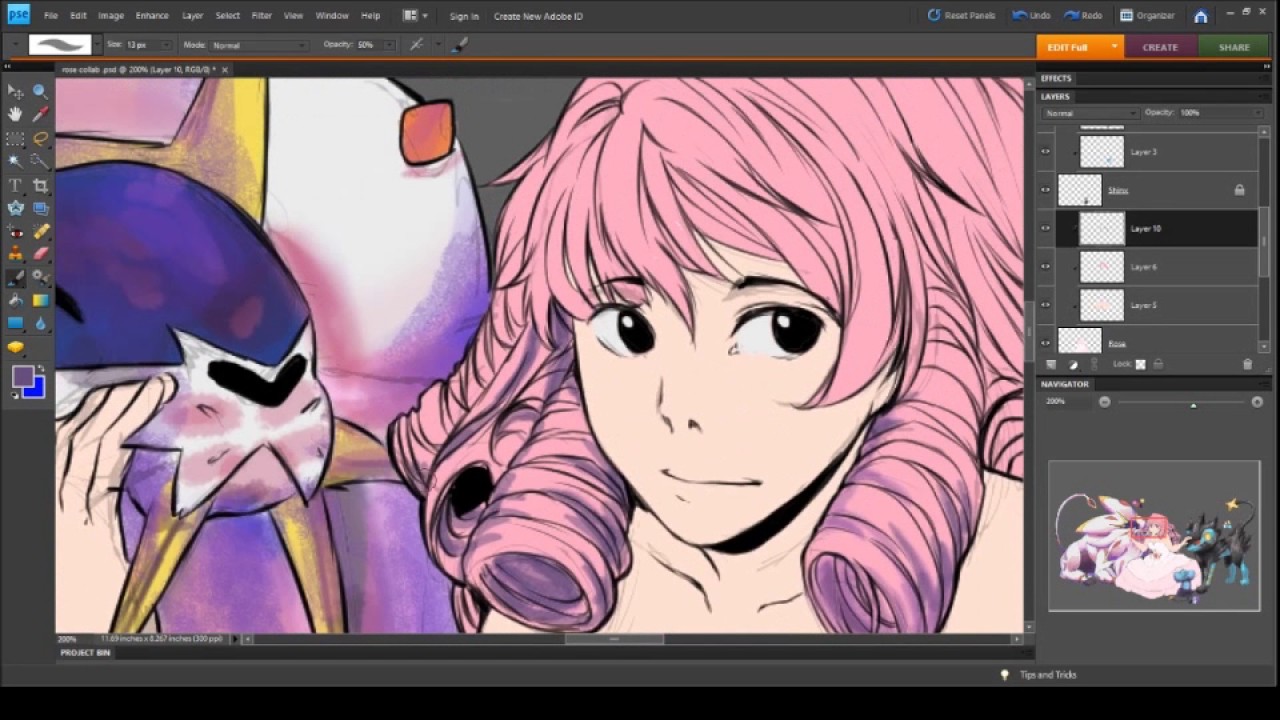Toggle lock all padlock in Layers footer
This screenshot has width=1280, height=720.
(x=1158, y=365)
